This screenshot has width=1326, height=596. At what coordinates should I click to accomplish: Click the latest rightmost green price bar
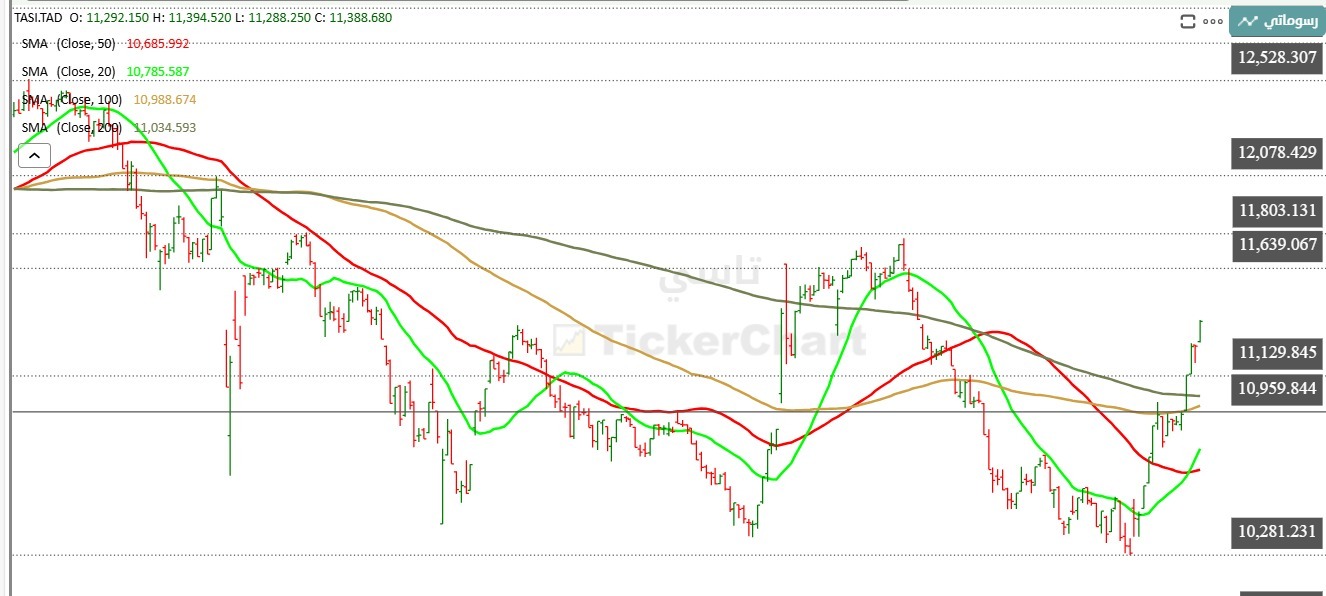point(1200,331)
